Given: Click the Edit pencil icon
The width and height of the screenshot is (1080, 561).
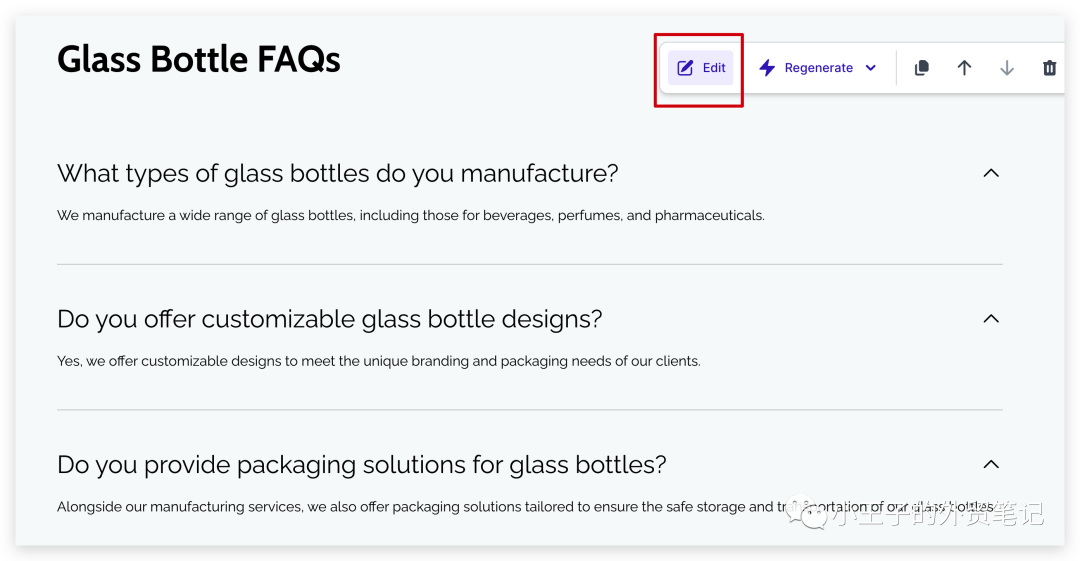Looking at the screenshot, I should [x=685, y=68].
